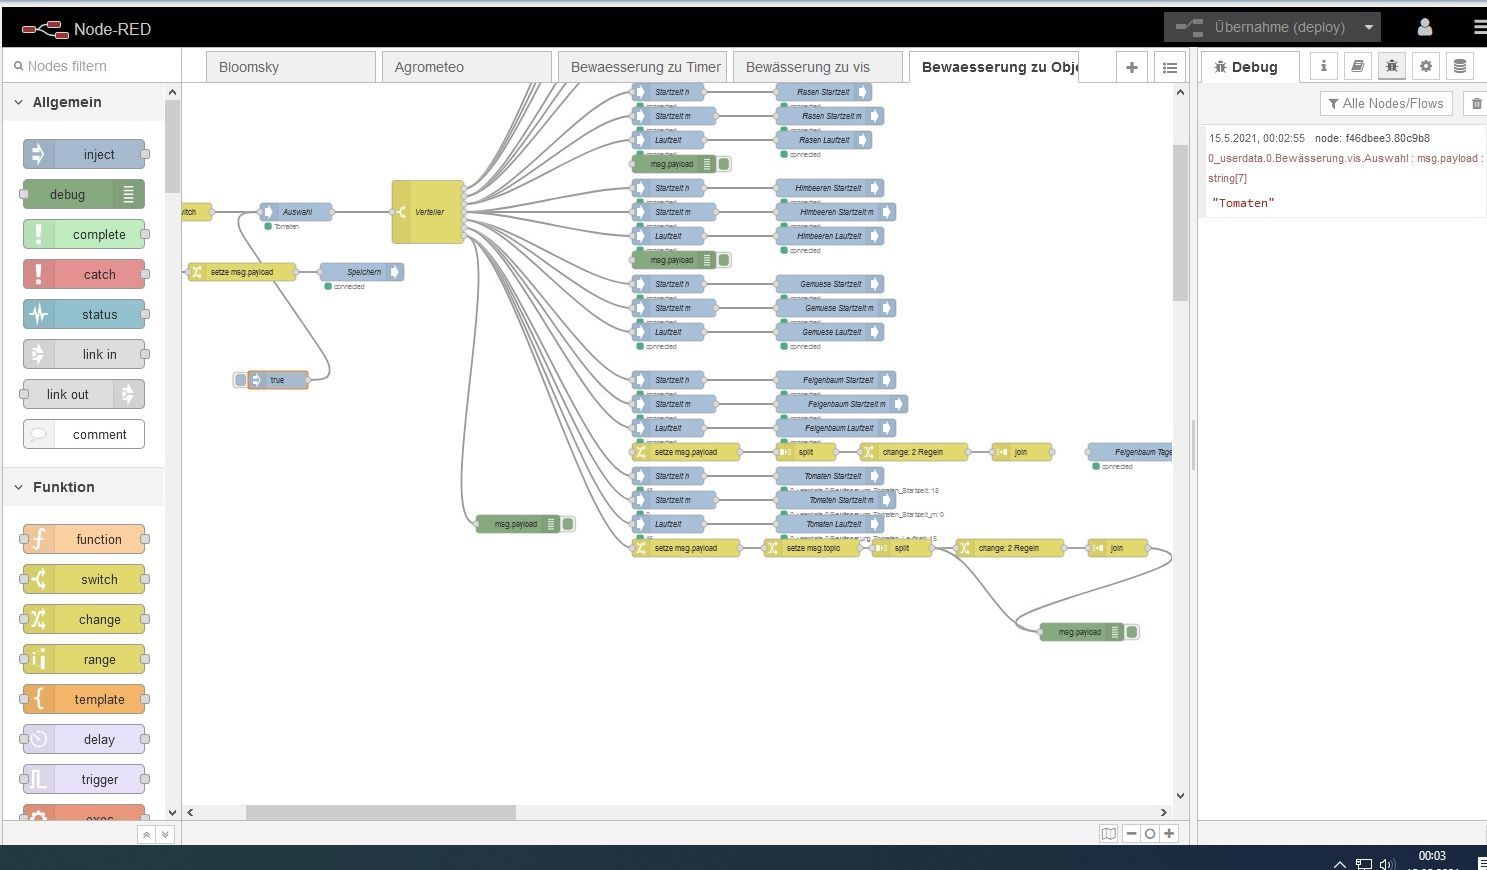1487x870 pixels.
Task: Pick the range palette node
Action: [84, 659]
